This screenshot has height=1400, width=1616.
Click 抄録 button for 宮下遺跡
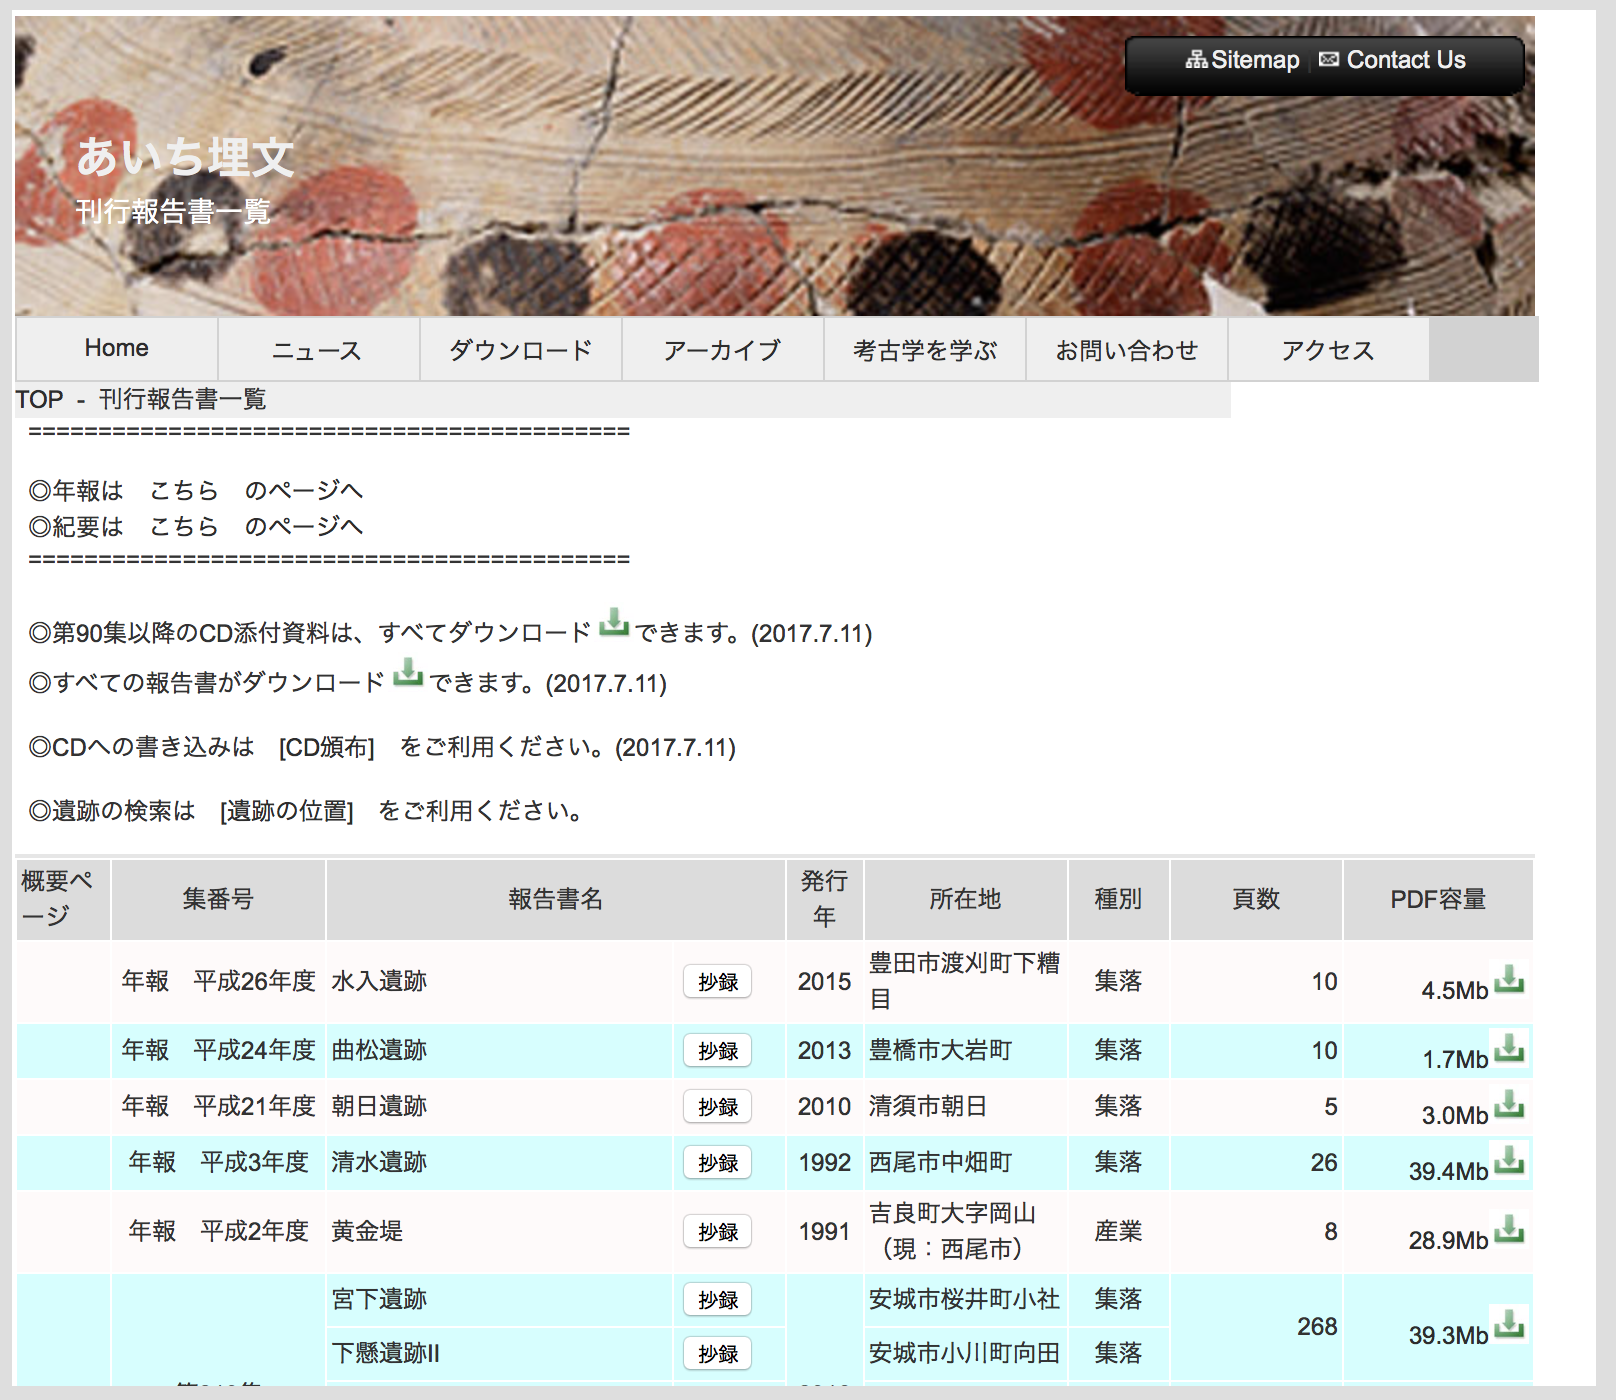tap(718, 1299)
